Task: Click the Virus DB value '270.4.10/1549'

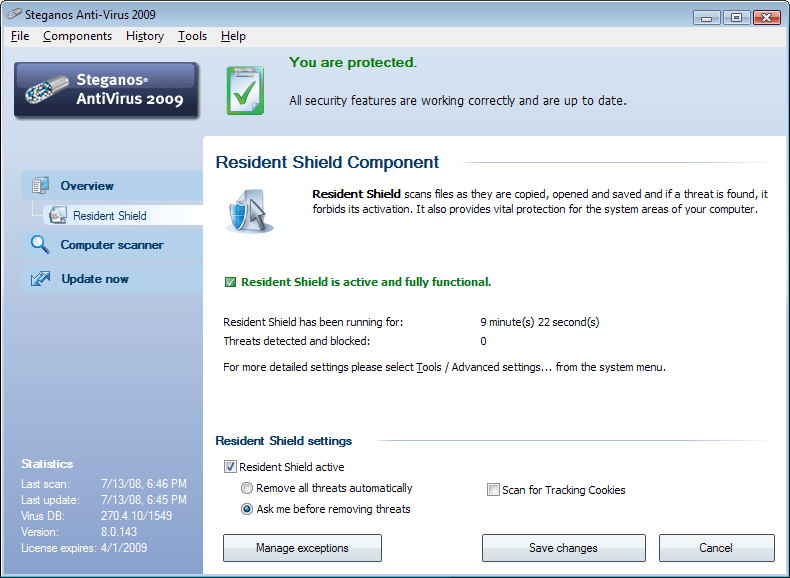Action: click(137, 516)
